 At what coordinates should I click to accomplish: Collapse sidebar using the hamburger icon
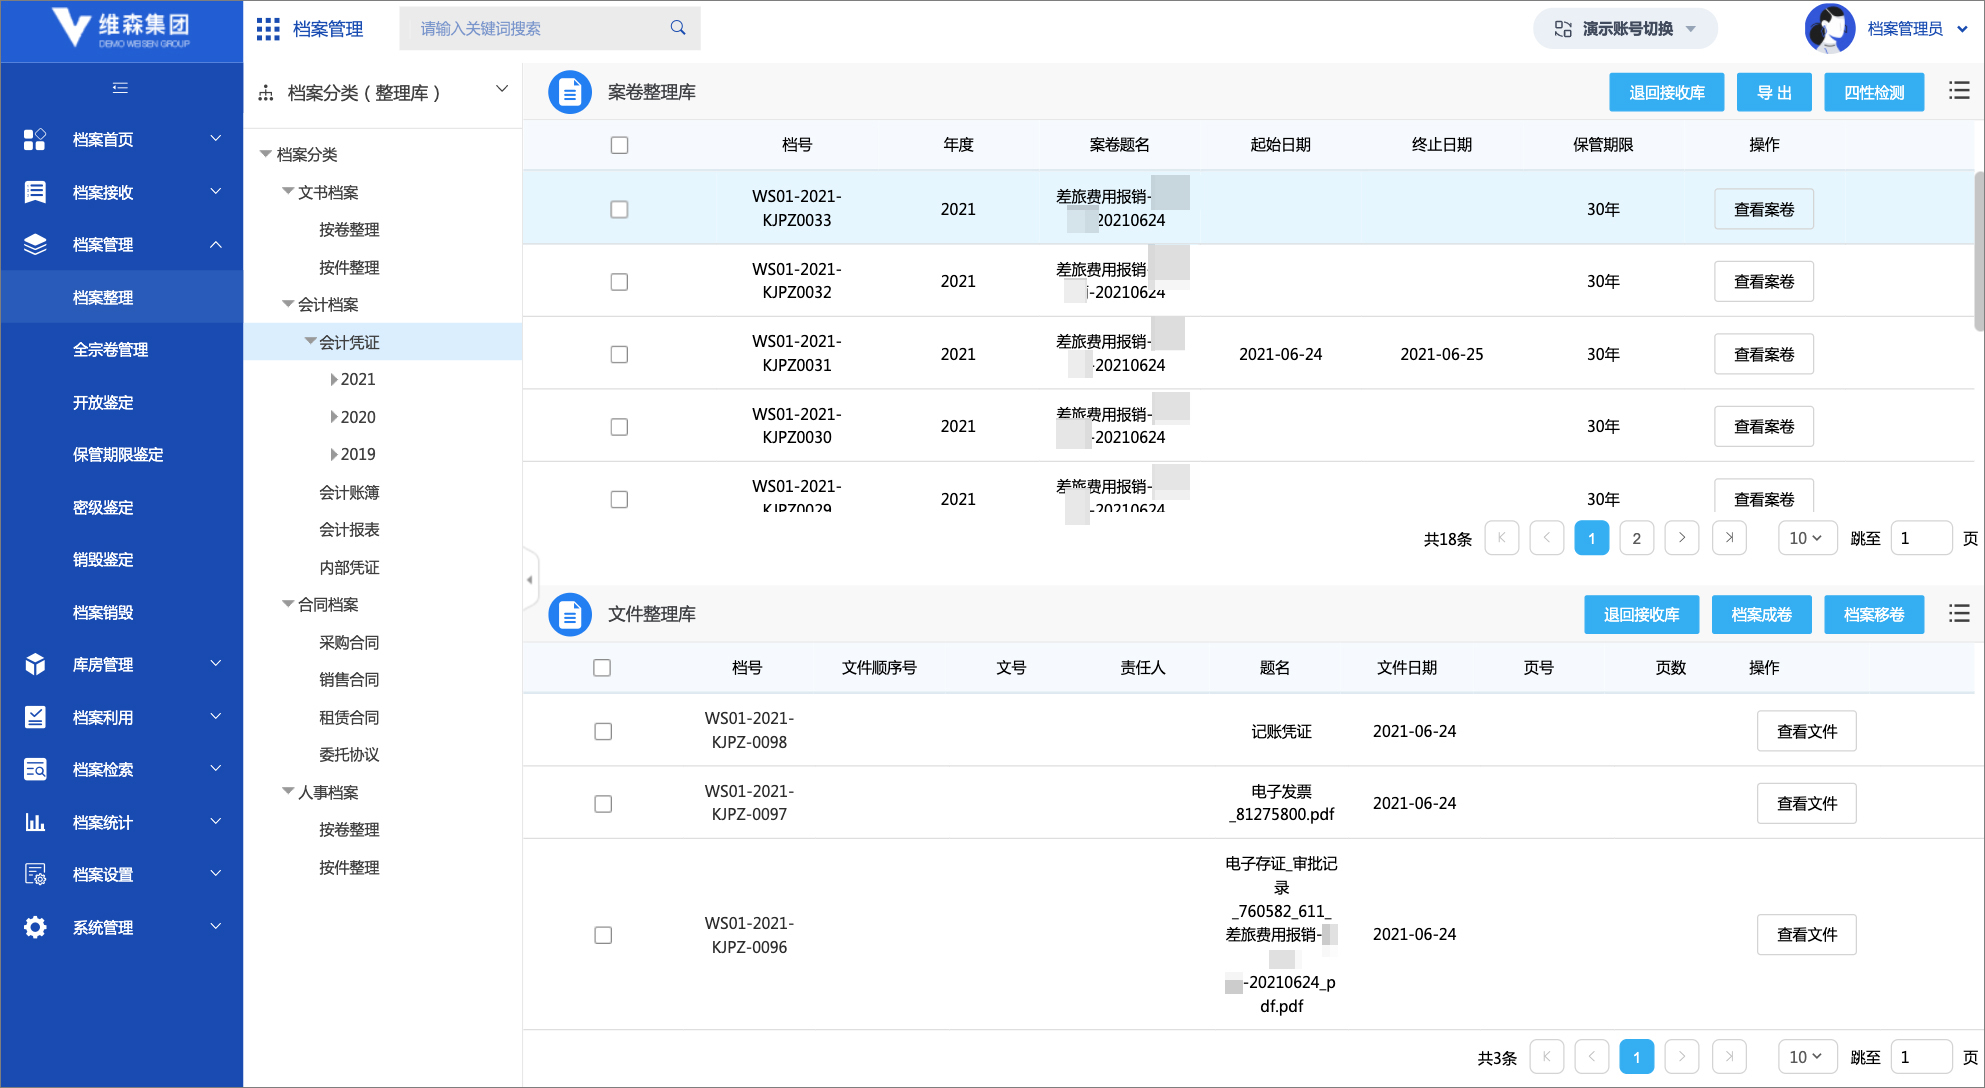coord(121,88)
